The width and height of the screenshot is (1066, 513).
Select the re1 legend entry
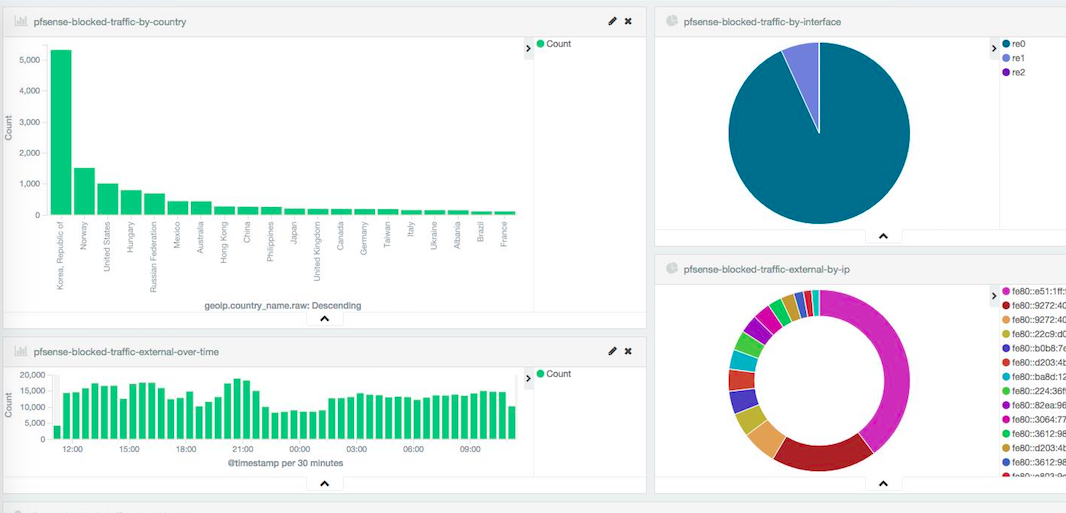[1013, 58]
